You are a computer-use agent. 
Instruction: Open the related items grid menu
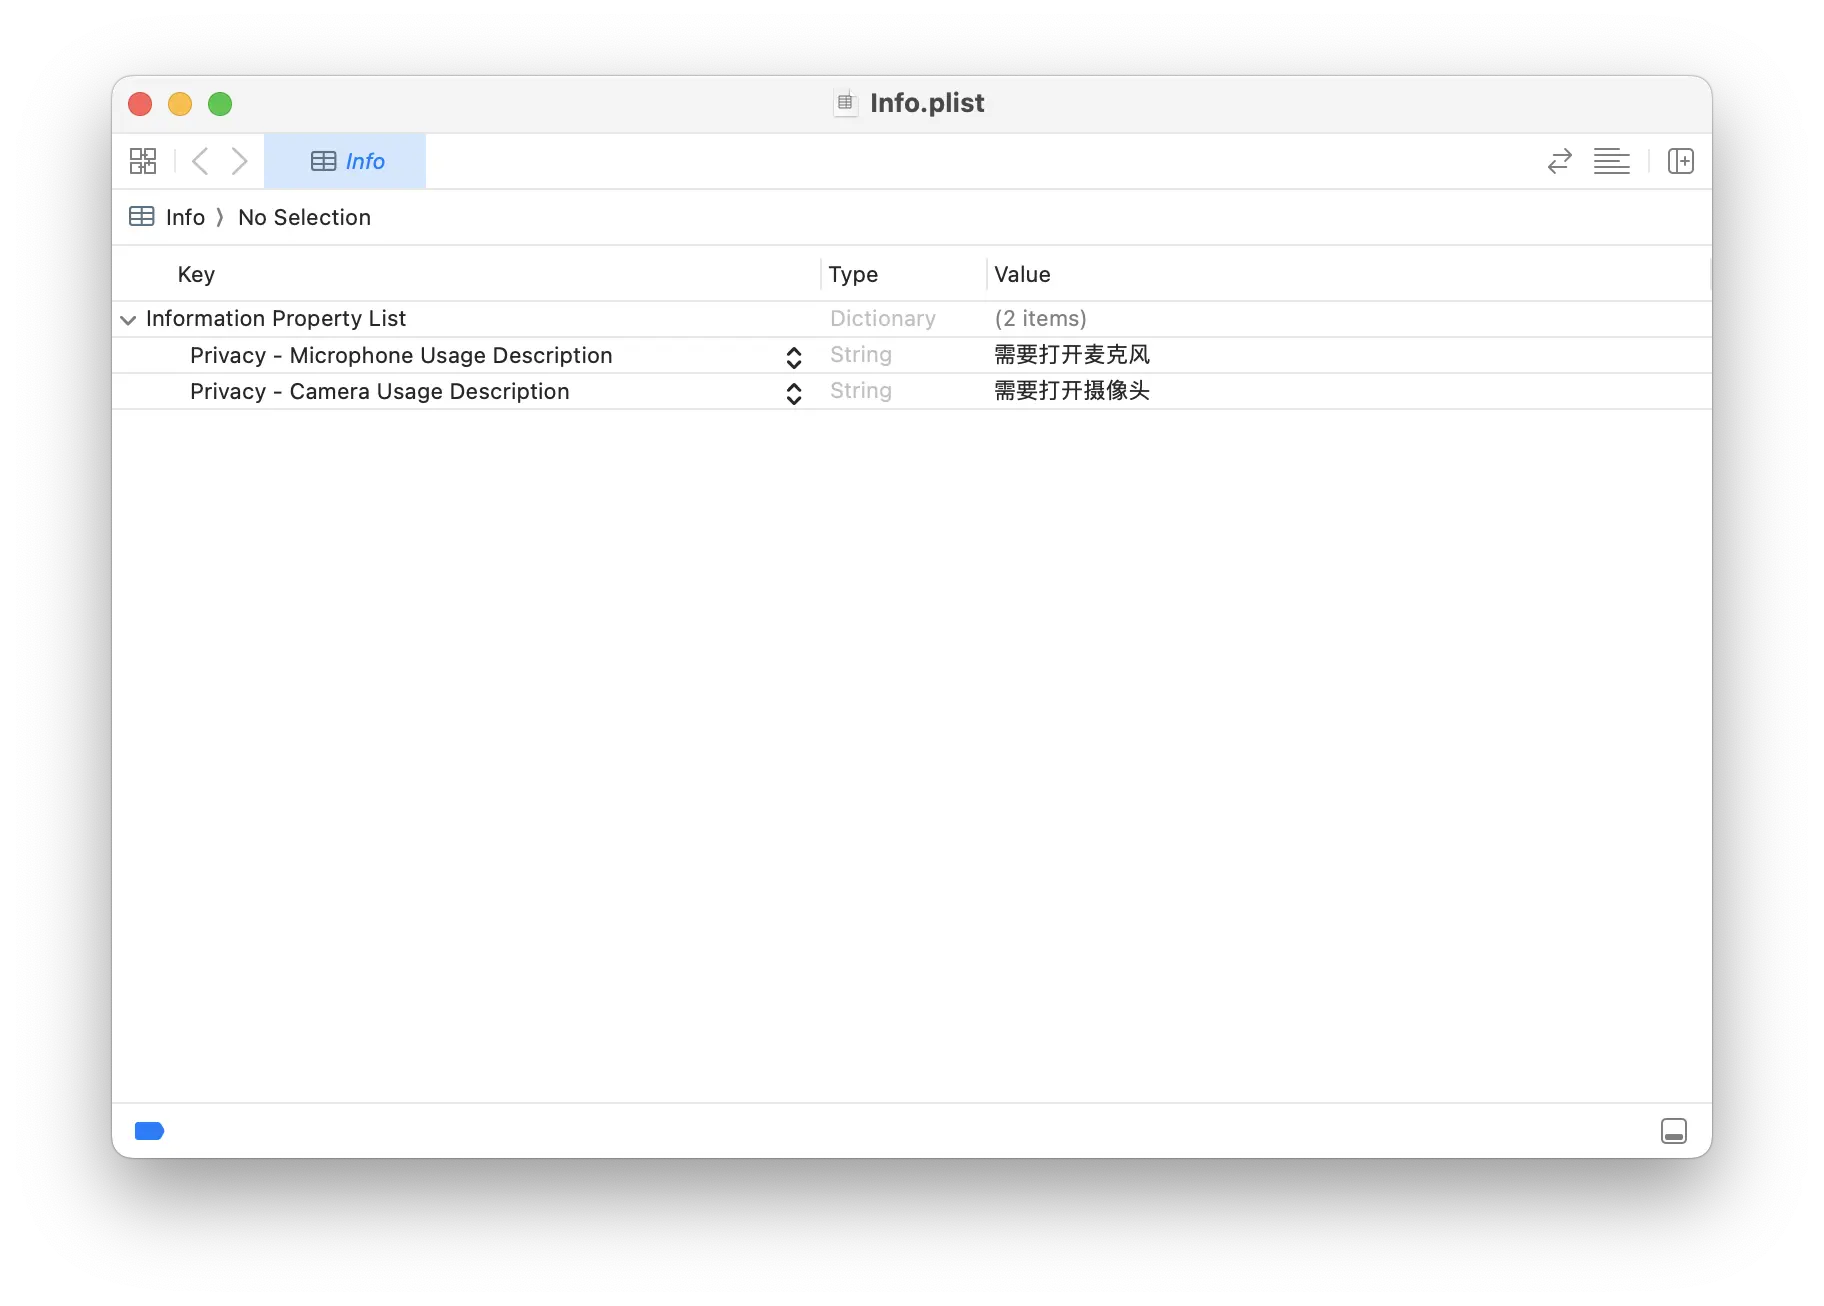point(143,161)
